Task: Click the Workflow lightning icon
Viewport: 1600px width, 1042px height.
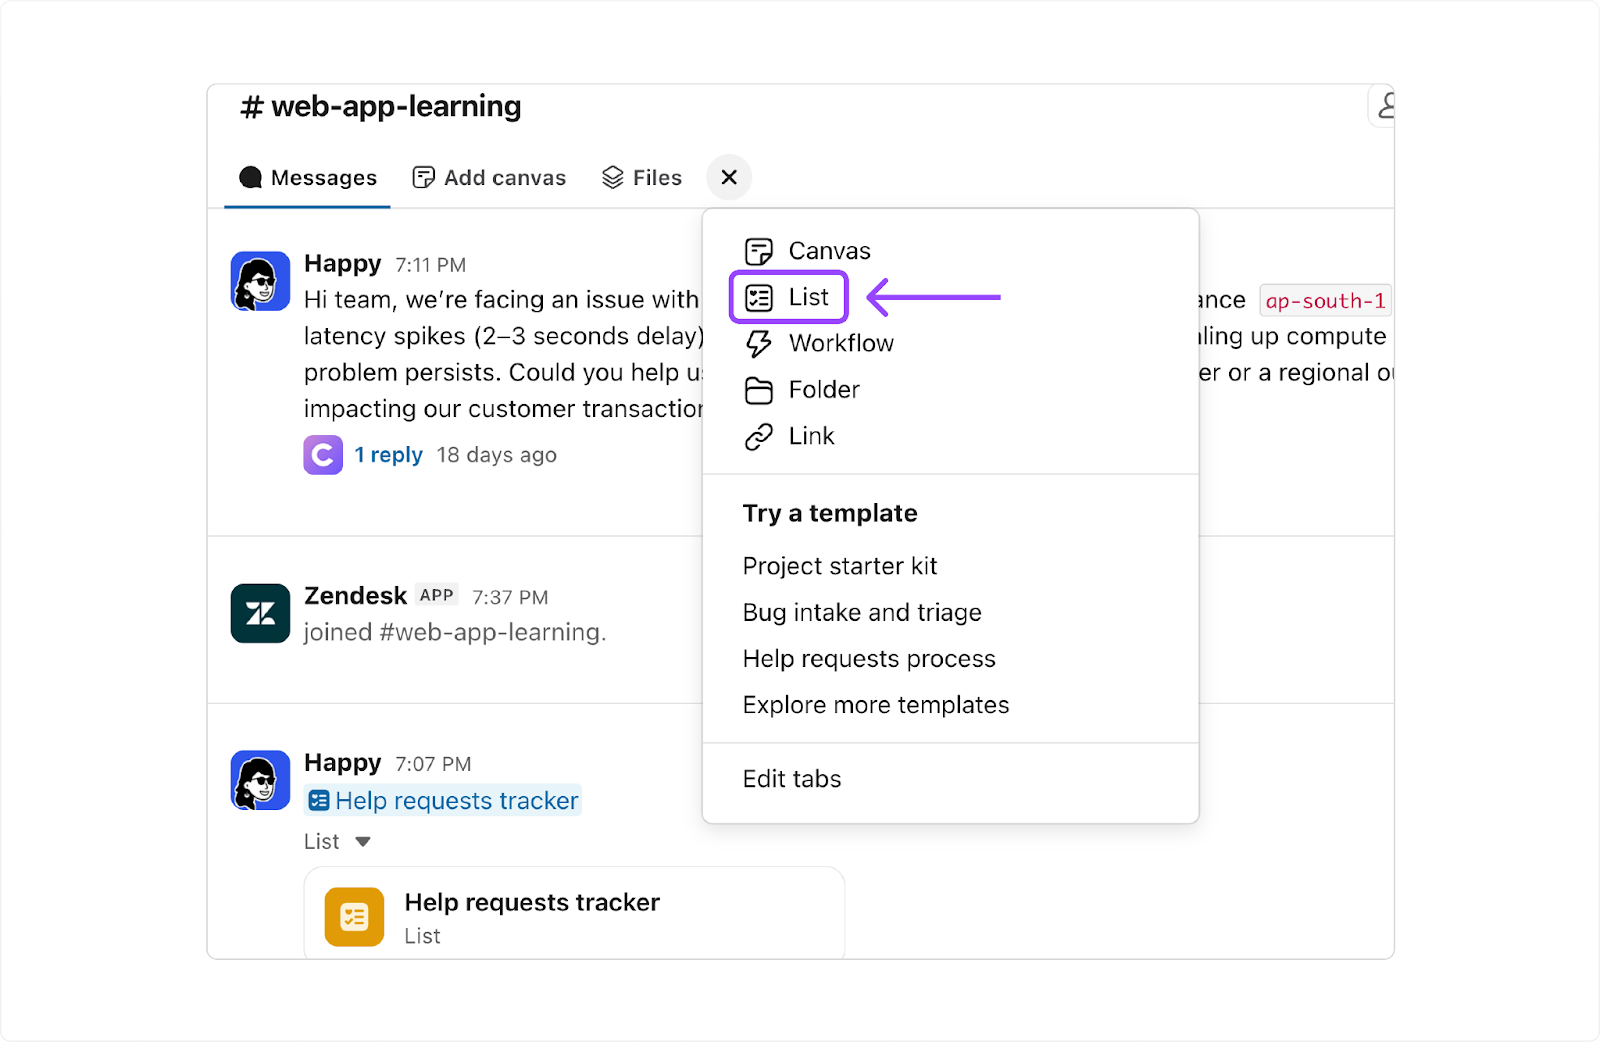Action: pos(760,343)
